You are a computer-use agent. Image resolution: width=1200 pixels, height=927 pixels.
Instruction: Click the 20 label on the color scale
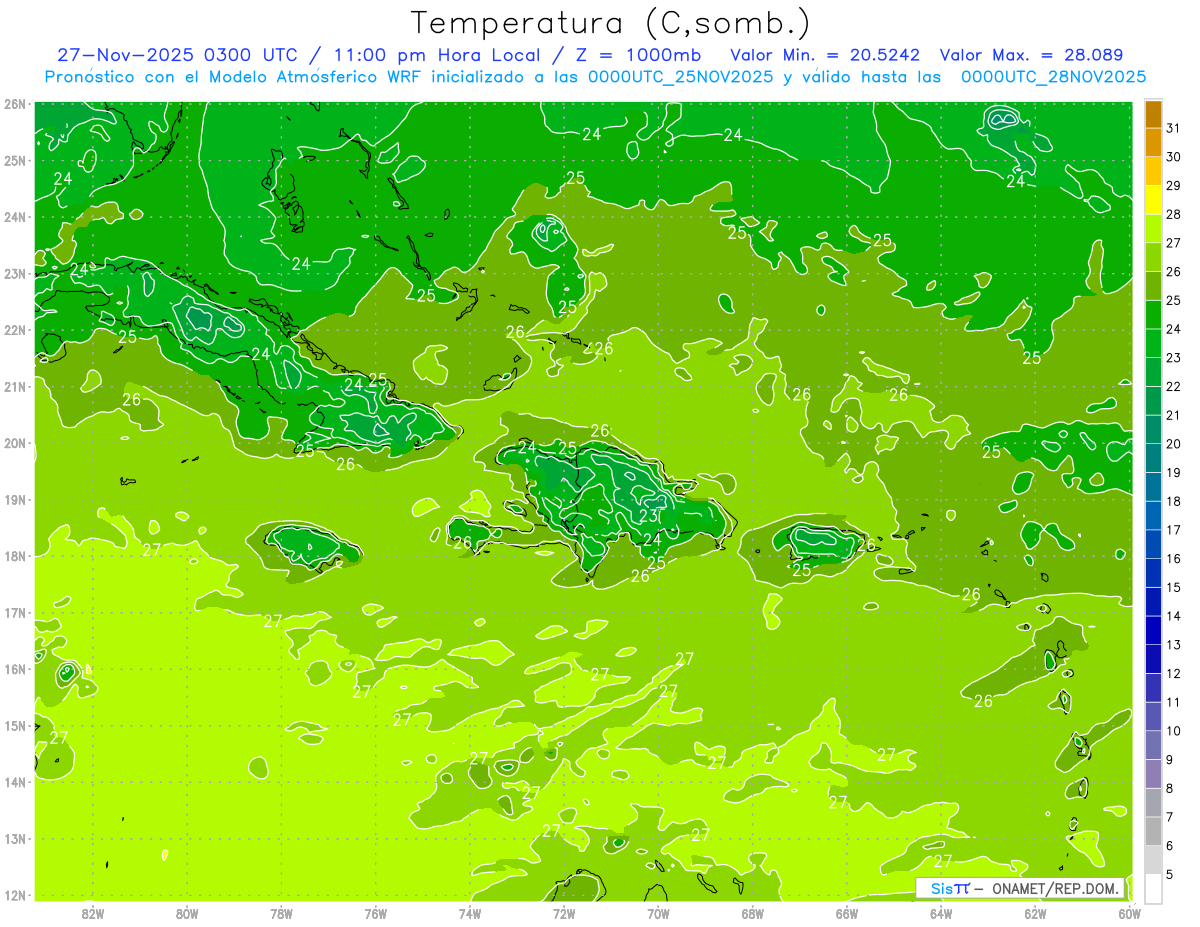tap(1174, 444)
